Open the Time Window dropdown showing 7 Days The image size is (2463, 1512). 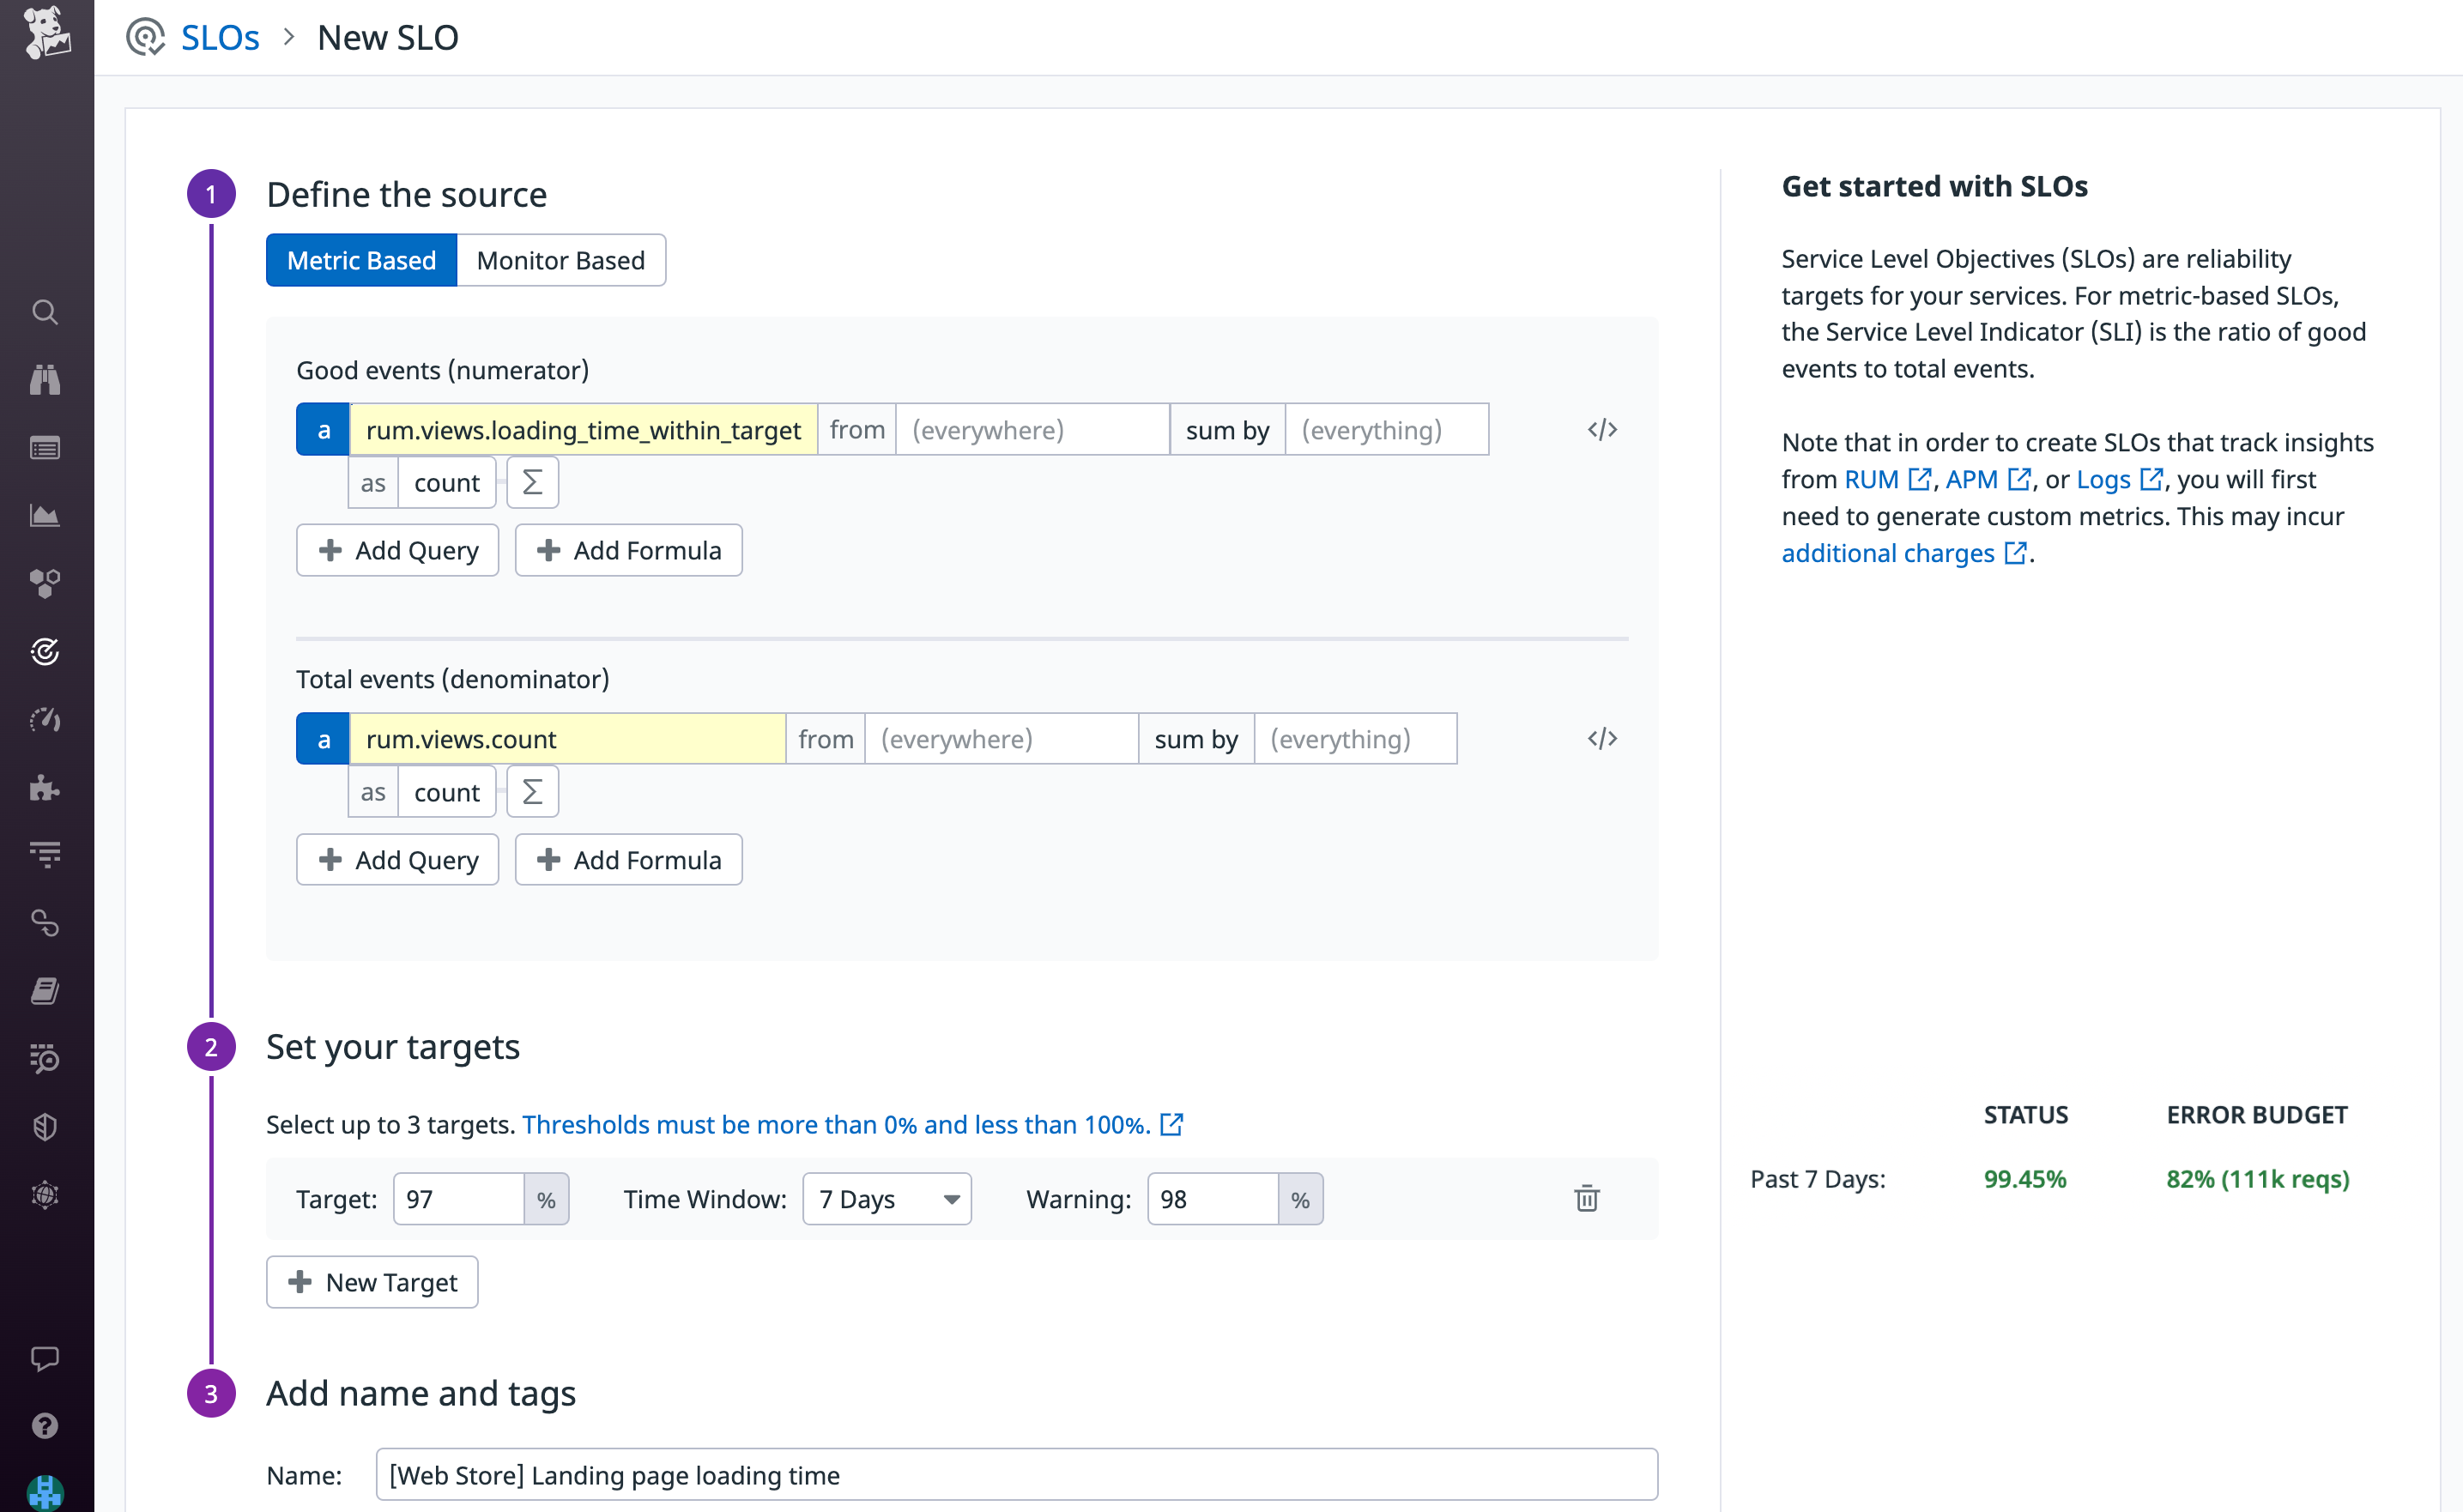[x=886, y=1198]
